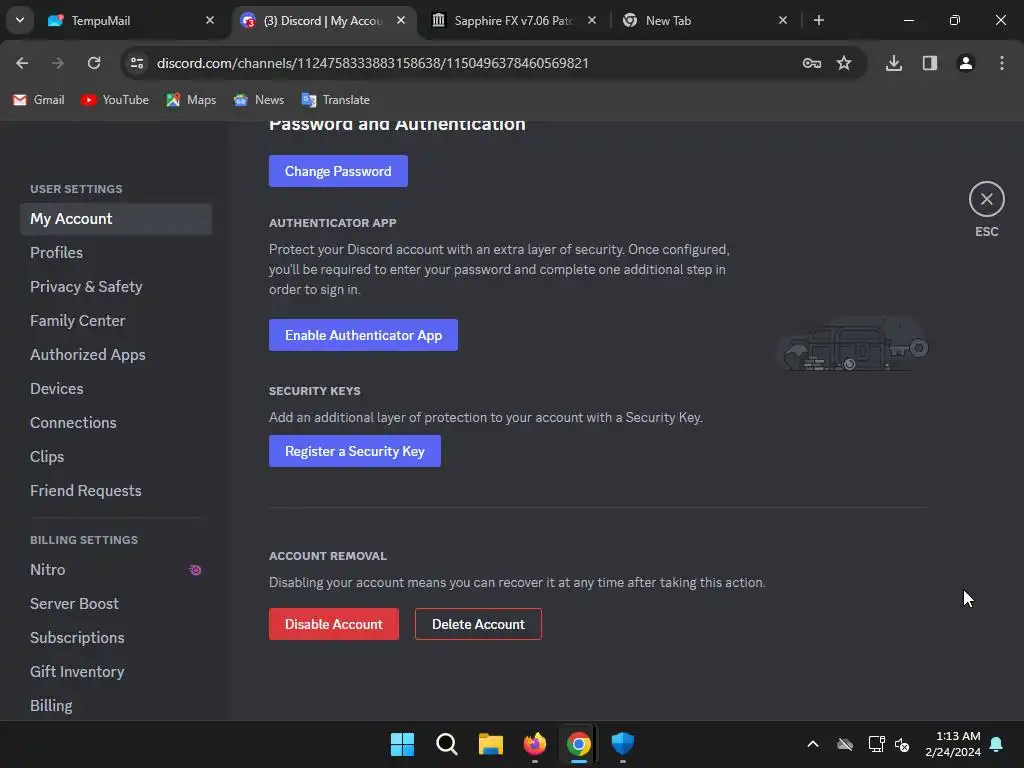The height and width of the screenshot is (768, 1024).
Task: Open Profiles settings
Action: (116, 253)
